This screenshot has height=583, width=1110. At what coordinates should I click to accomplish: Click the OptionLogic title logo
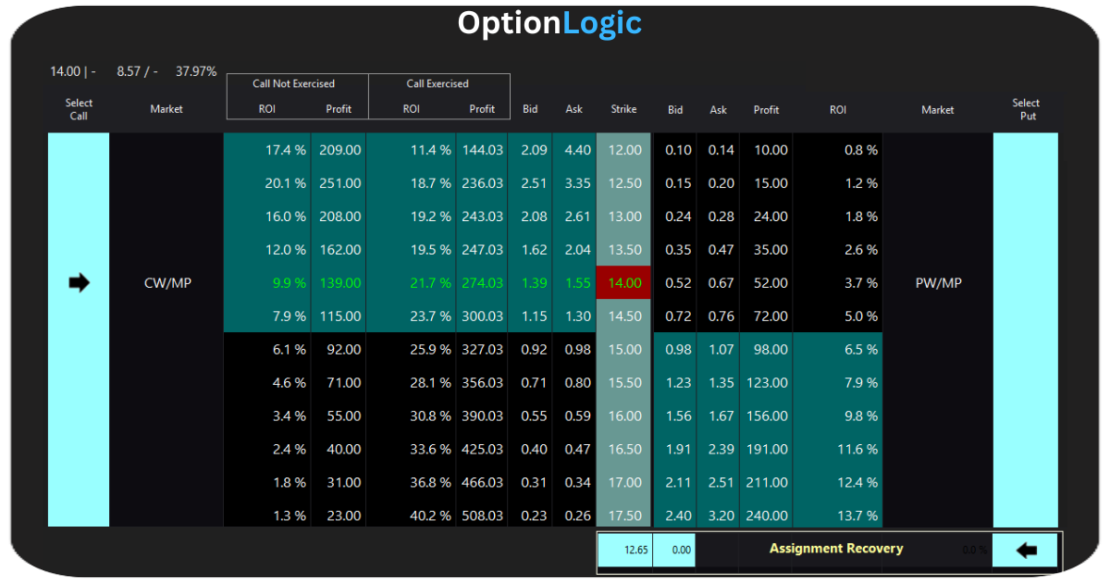click(549, 23)
